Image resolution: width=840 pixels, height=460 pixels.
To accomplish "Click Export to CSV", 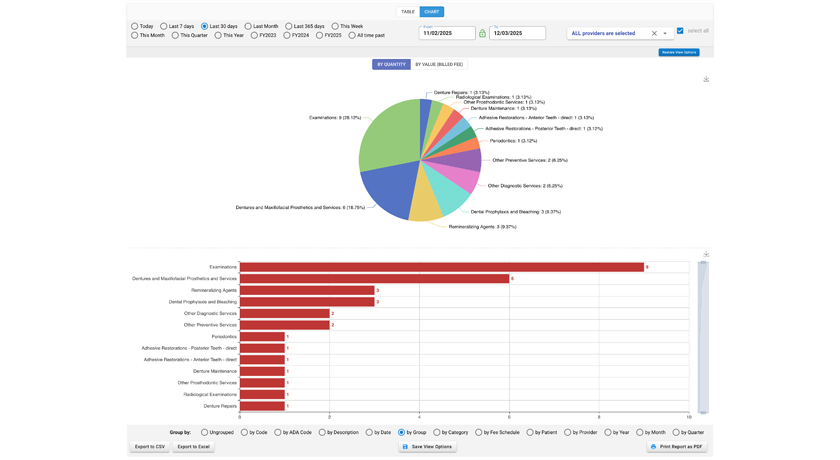I will (149, 447).
